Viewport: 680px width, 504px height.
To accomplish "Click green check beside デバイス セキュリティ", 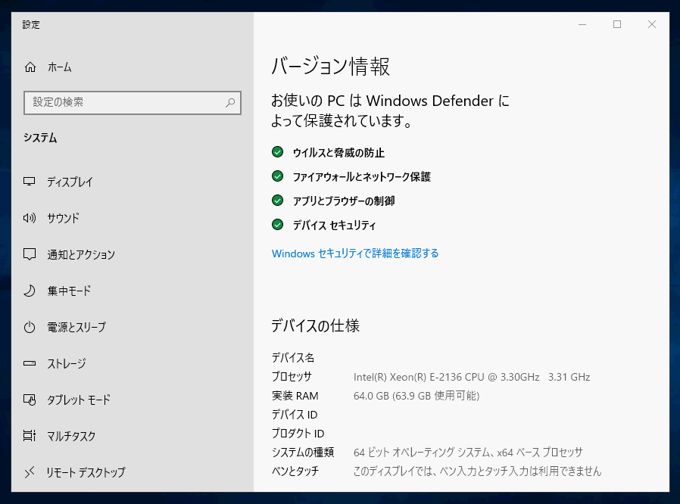I will (278, 225).
